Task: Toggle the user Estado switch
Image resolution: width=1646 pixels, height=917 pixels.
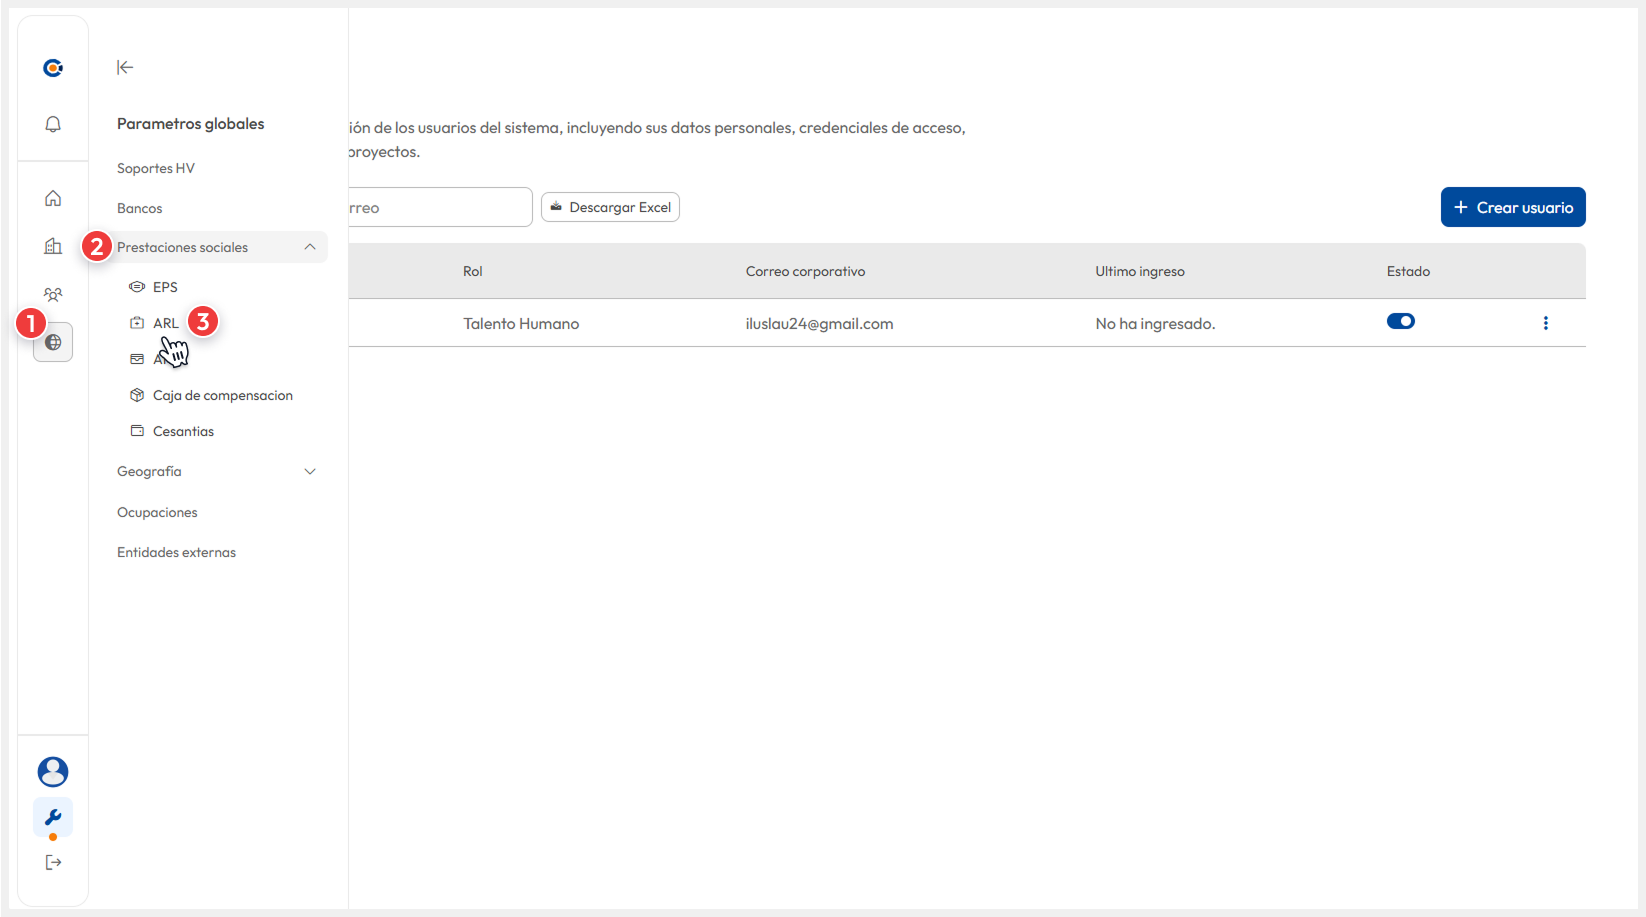Action: point(1400,321)
